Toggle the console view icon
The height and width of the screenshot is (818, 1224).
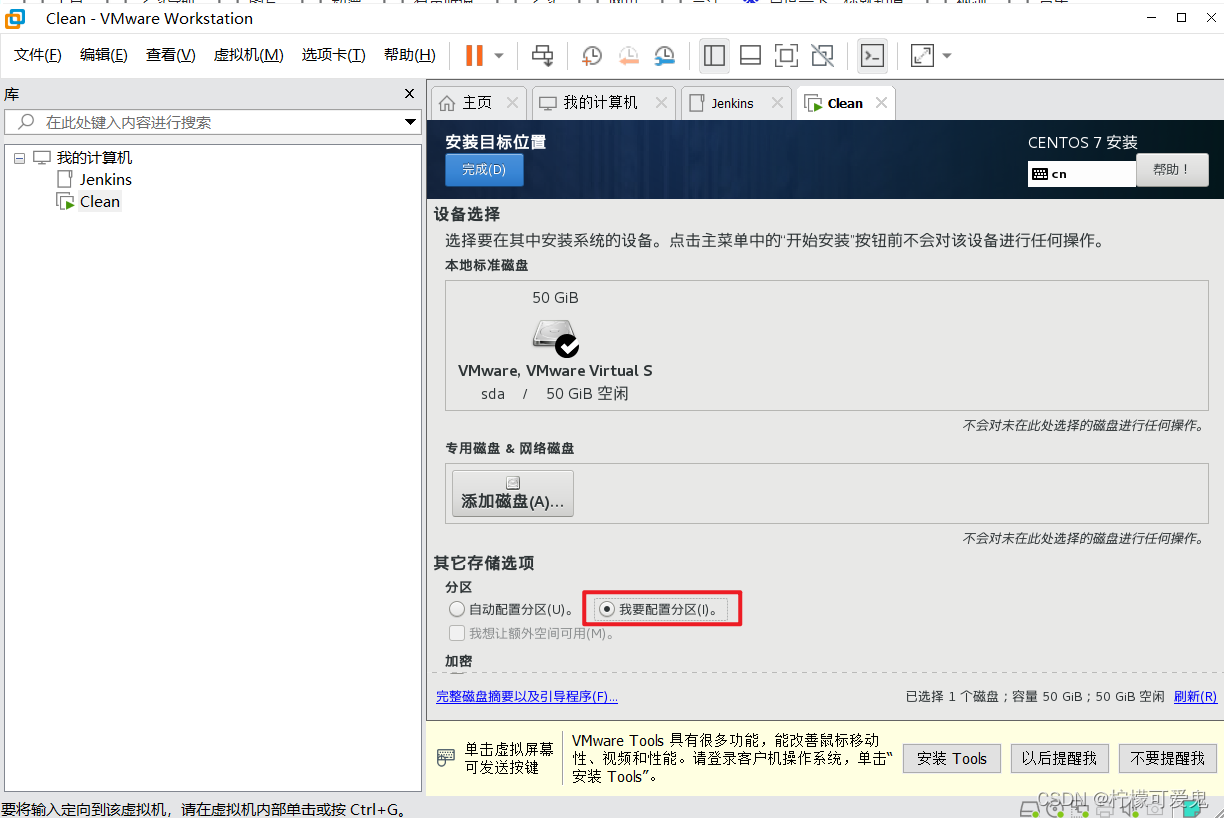tap(872, 56)
